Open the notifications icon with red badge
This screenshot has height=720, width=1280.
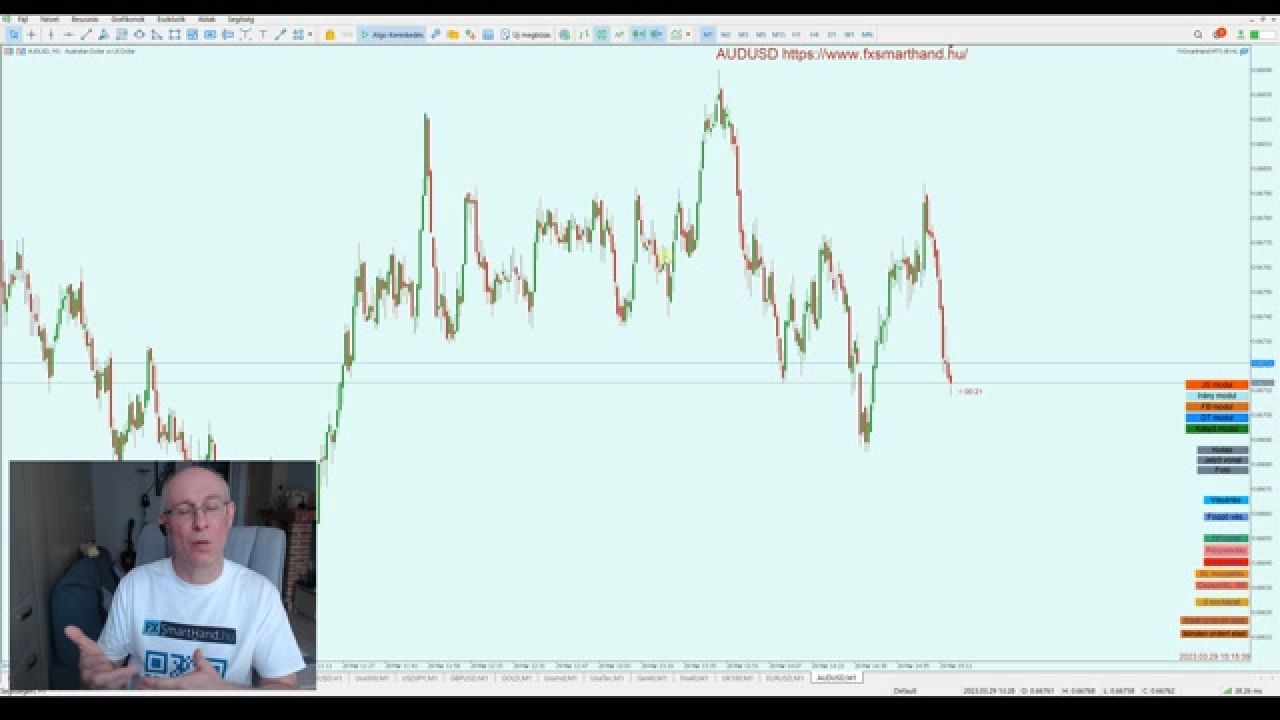[1218, 34]
